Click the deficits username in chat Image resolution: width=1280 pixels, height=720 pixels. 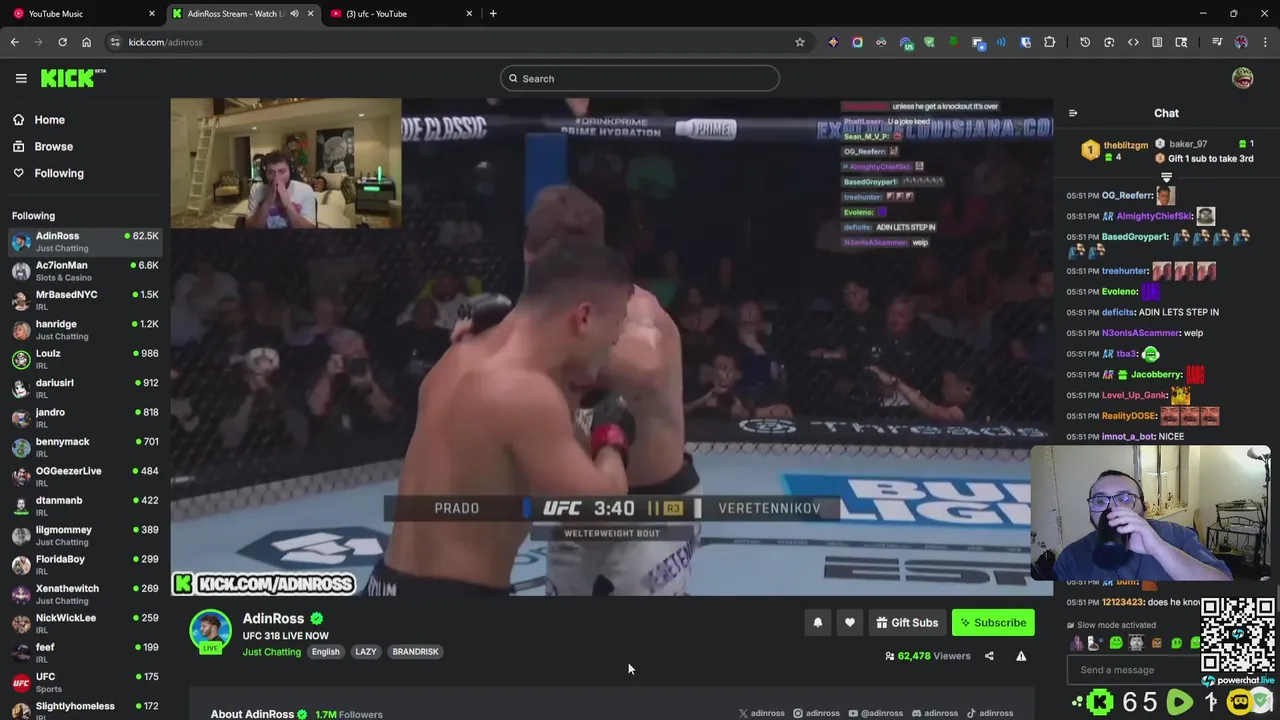pyautogui.click(x=1117, y=312)
